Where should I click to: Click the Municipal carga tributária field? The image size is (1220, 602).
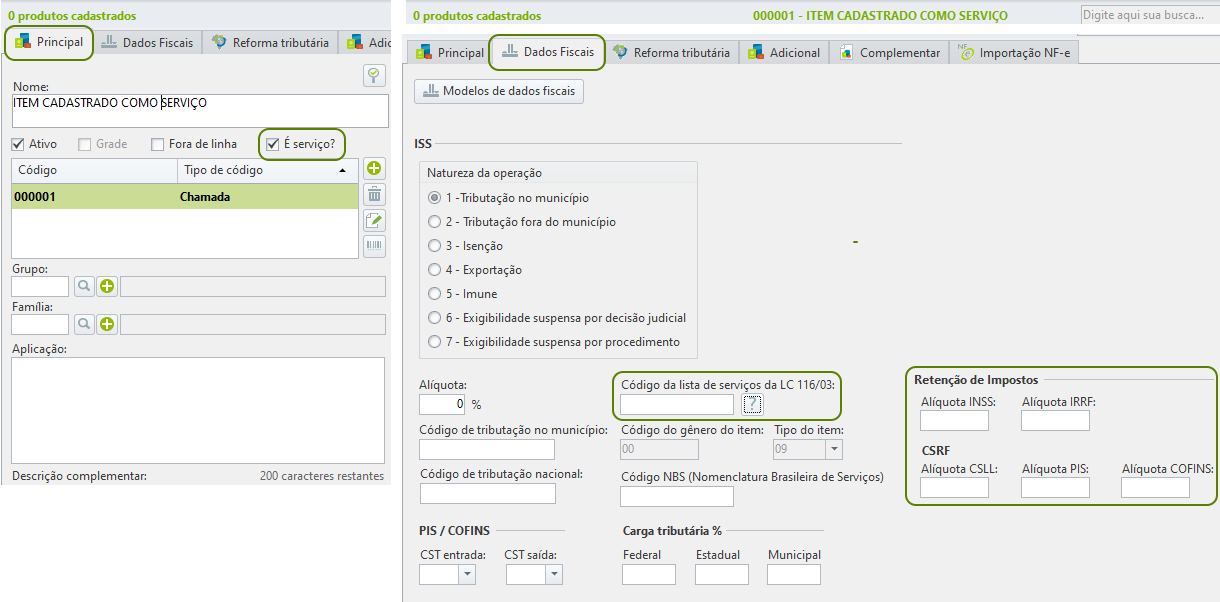794,574
